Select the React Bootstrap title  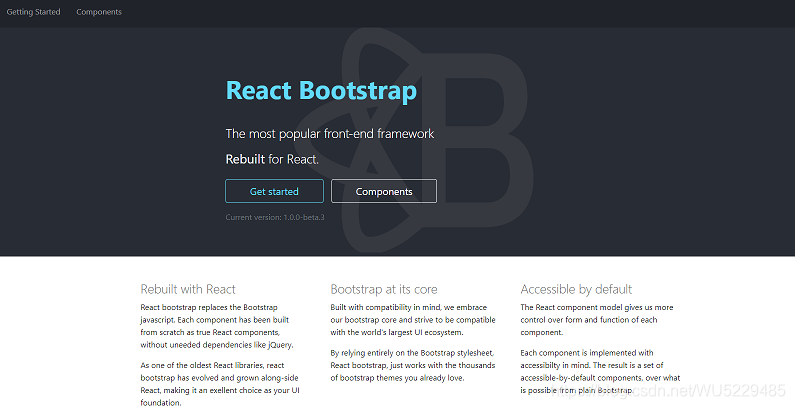tap(321, 91)
